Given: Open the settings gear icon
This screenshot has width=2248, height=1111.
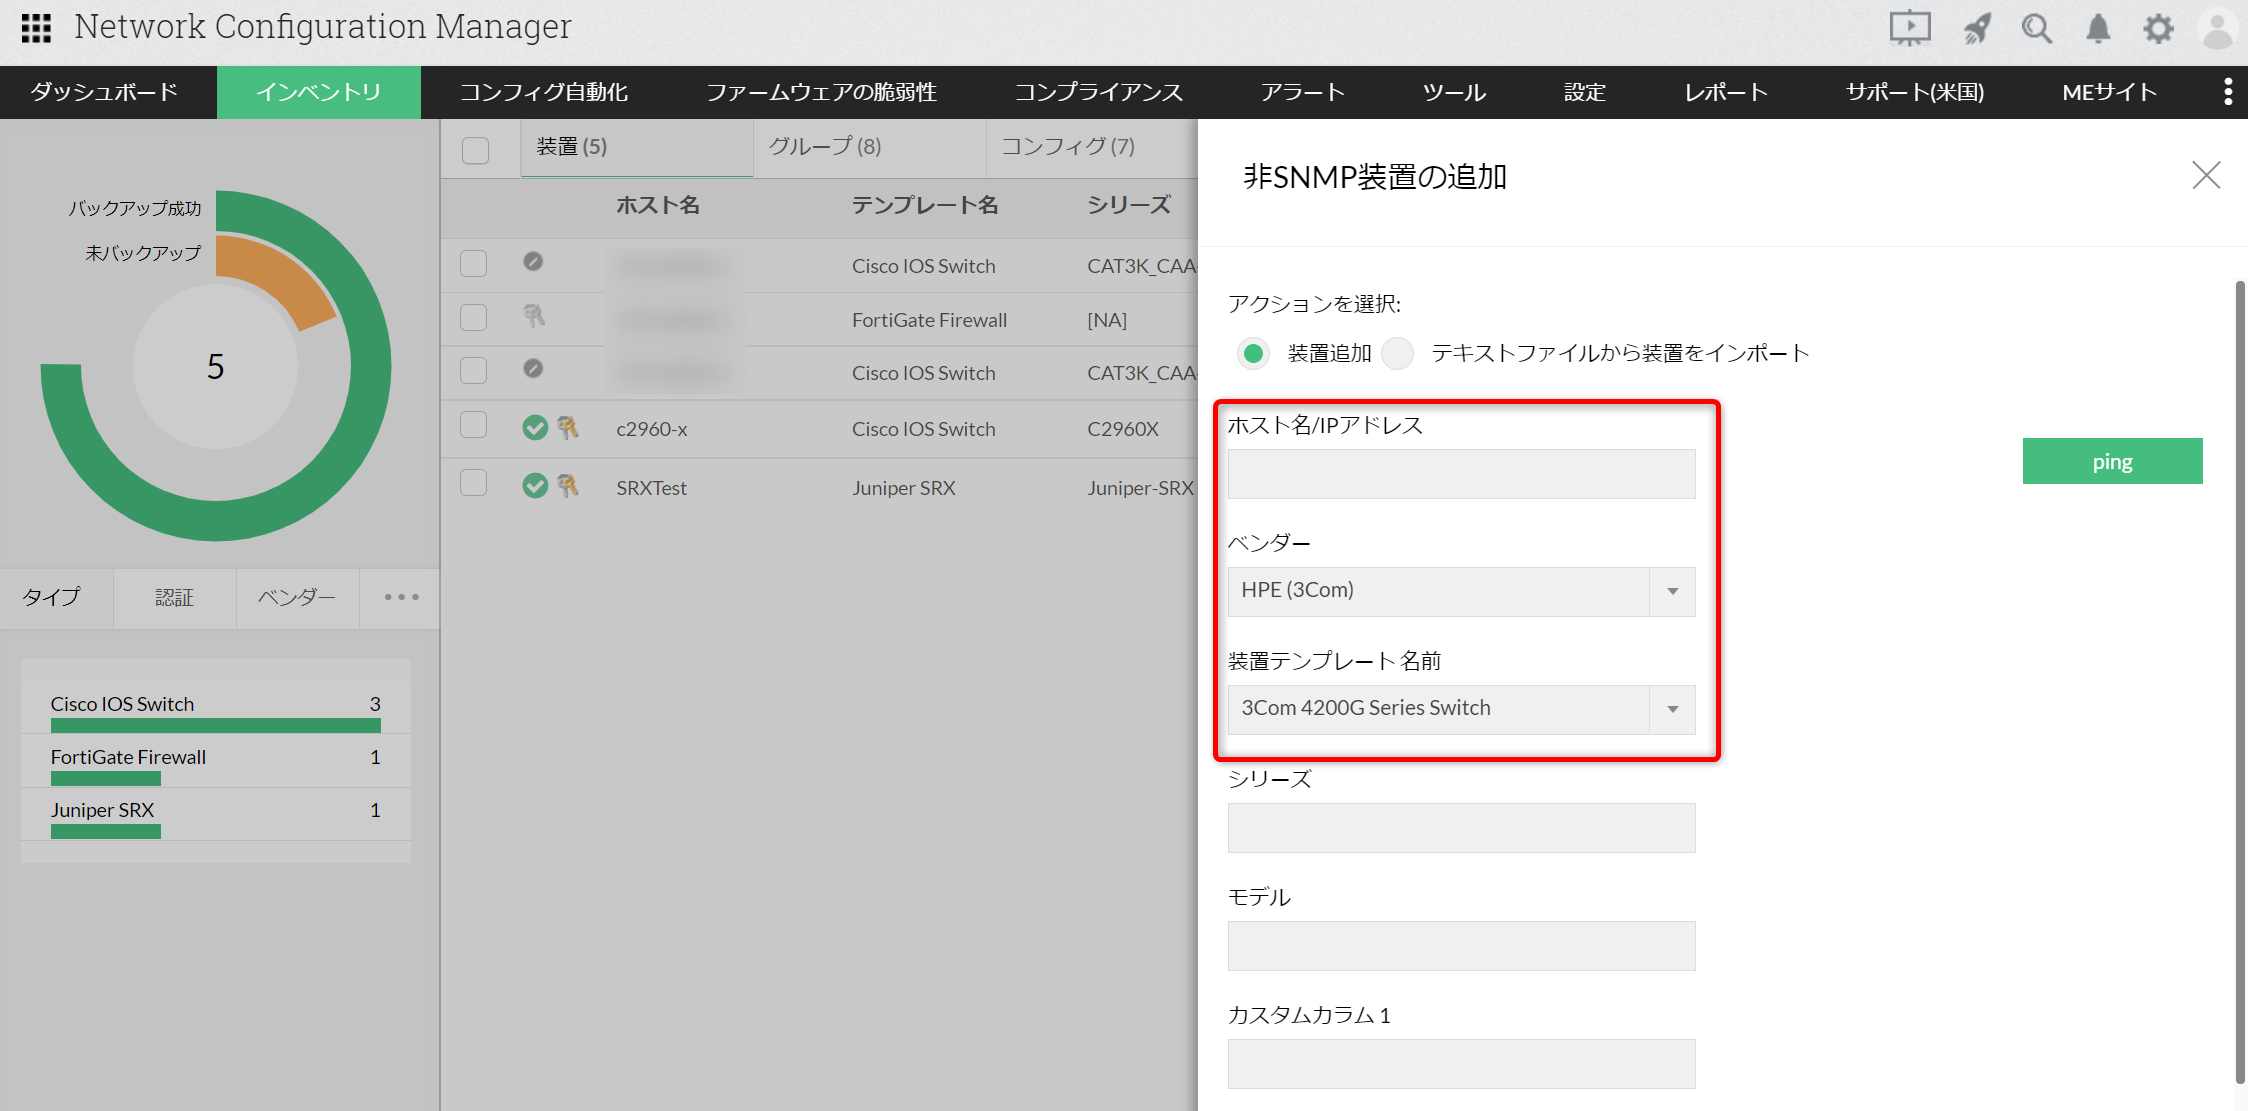Looking at the screenshot, I should pos(2158,28).
